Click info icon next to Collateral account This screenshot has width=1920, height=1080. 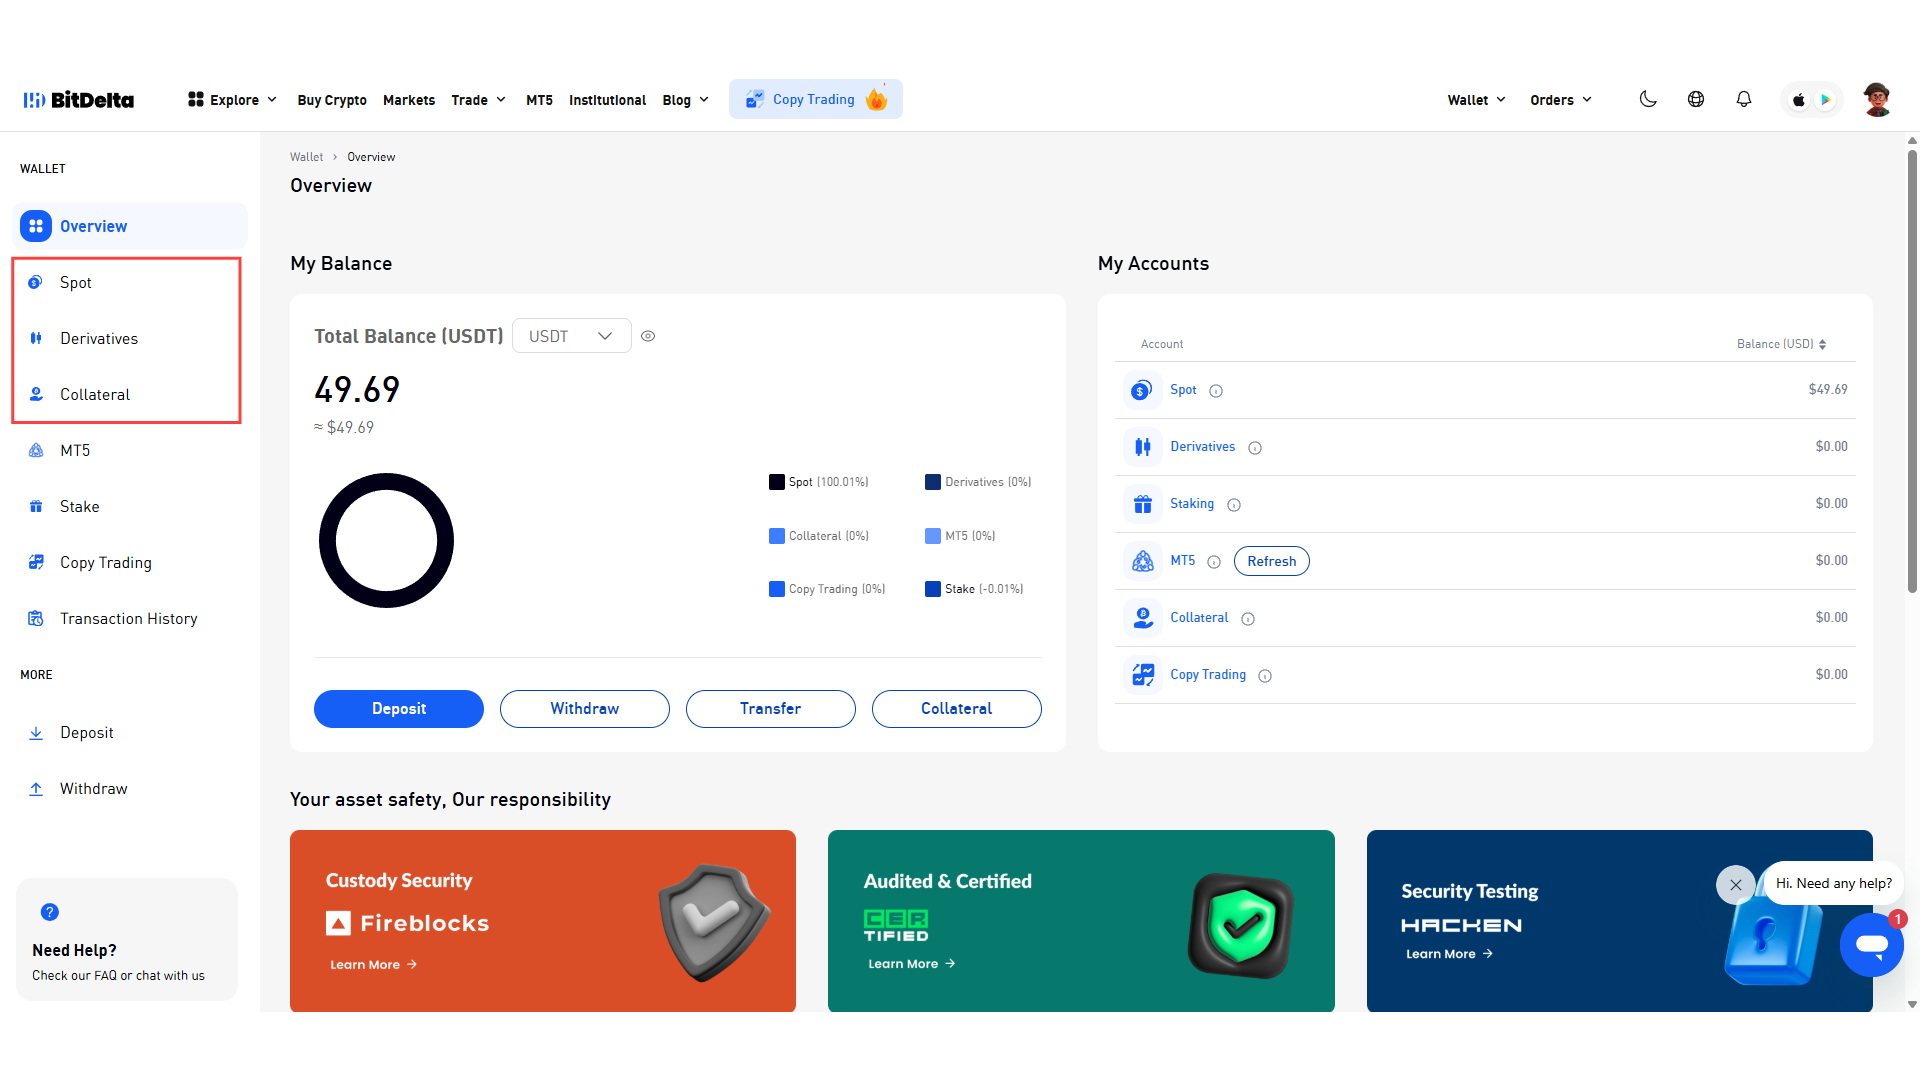pyautogui.click(x=1248, y=619)
